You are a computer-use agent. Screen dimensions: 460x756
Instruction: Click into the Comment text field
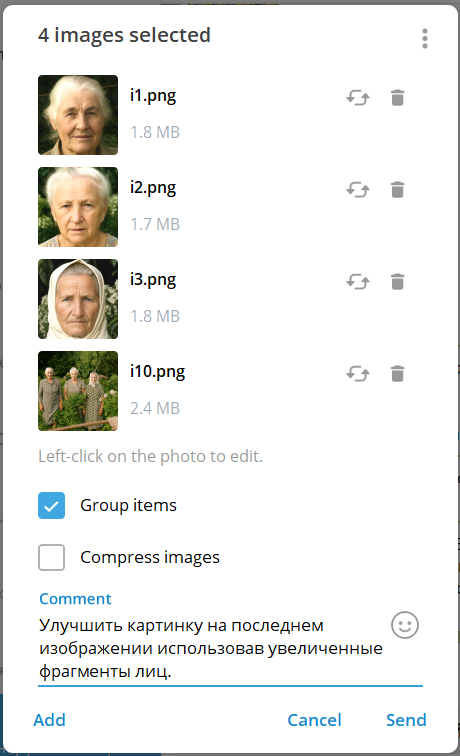tap(212, 648)
